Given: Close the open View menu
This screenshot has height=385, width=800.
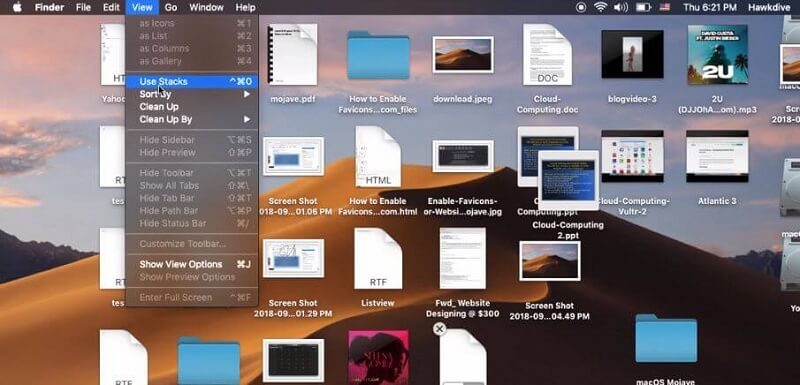Looking at the screenshot, I should [x=142, y=7].
